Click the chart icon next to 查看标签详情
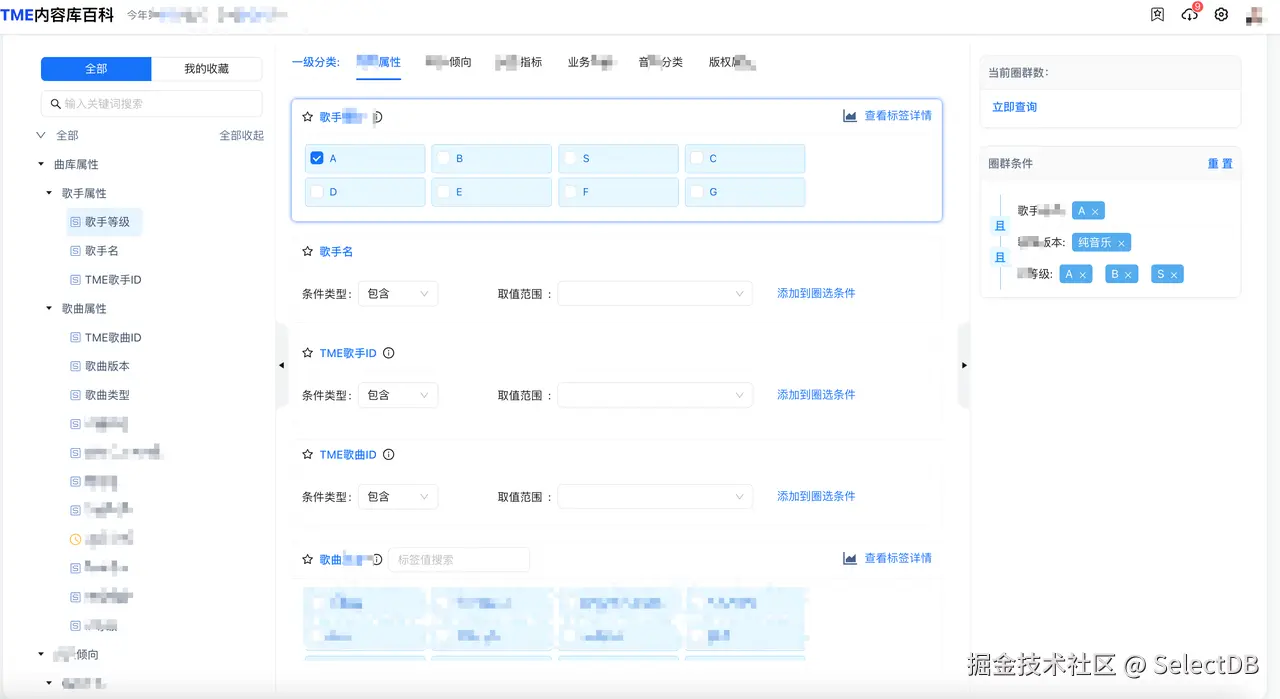Screen dimensions: 1280x699 848,115
